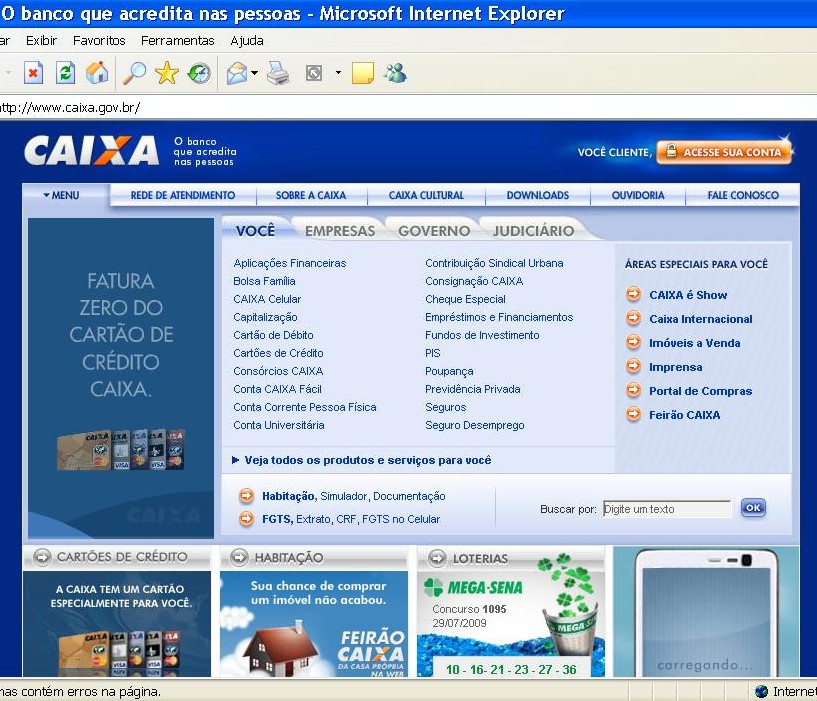The height and width of the screenshot is (701, 817).
Task: Open Rede de Atendimento
Action: click(x=183, y=195)
